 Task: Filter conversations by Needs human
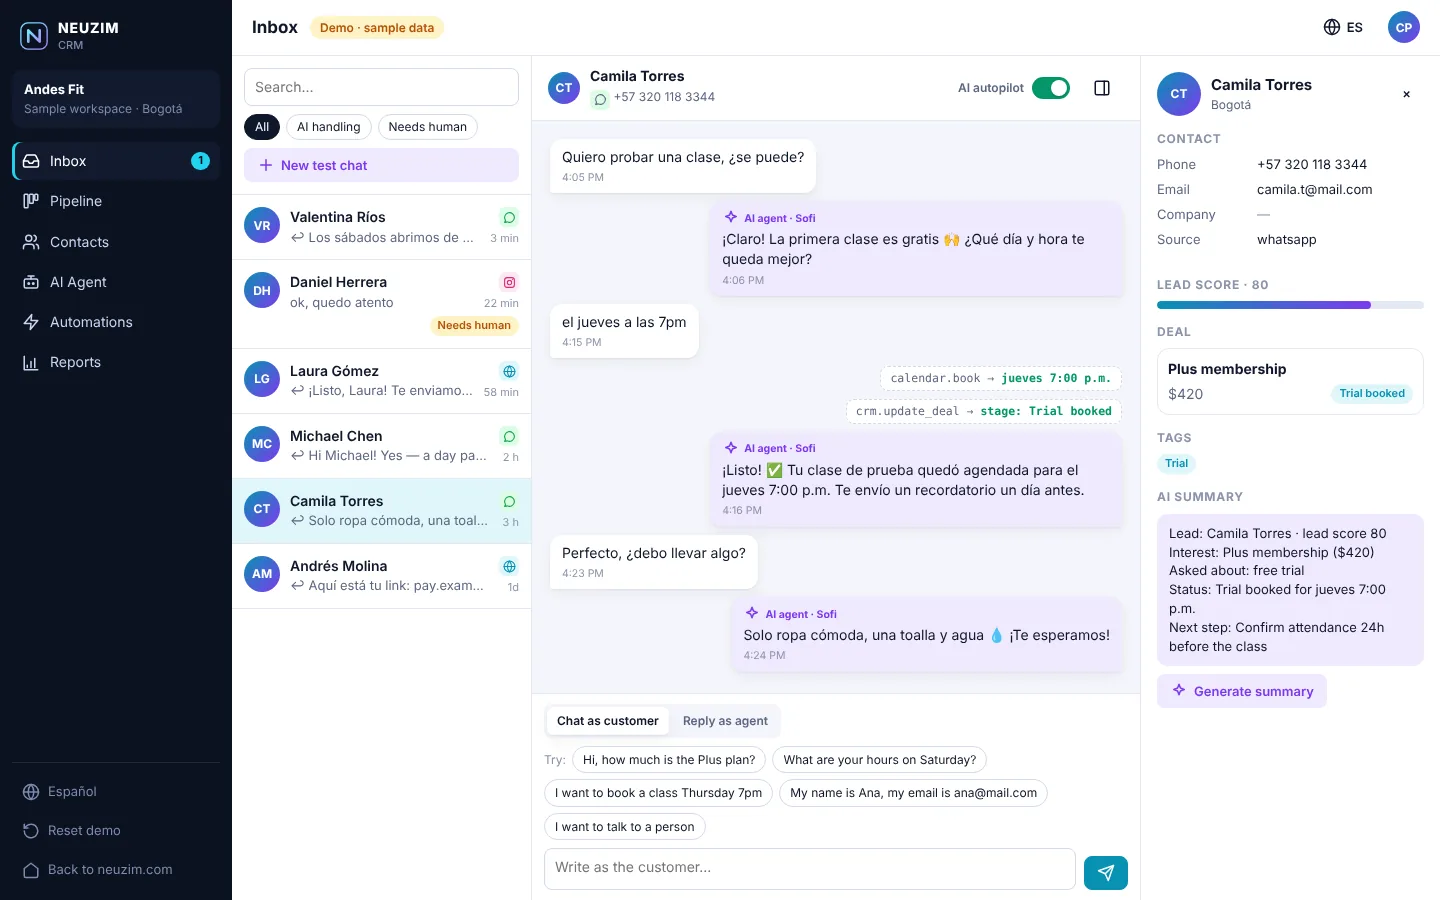click(x=428, y=127)
